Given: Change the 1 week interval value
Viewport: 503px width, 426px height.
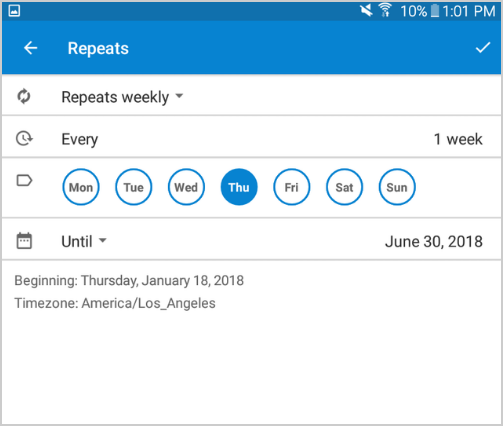Looking at the screenshot, I should [x=458, y=139].
